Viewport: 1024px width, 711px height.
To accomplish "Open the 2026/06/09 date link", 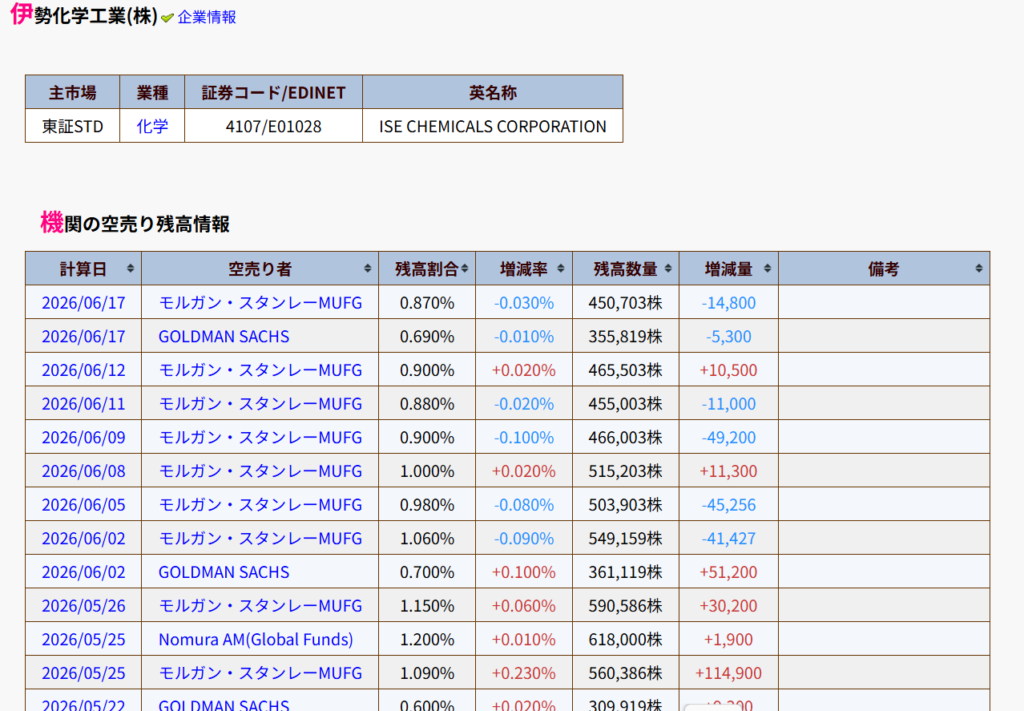I will pos(84,437).
